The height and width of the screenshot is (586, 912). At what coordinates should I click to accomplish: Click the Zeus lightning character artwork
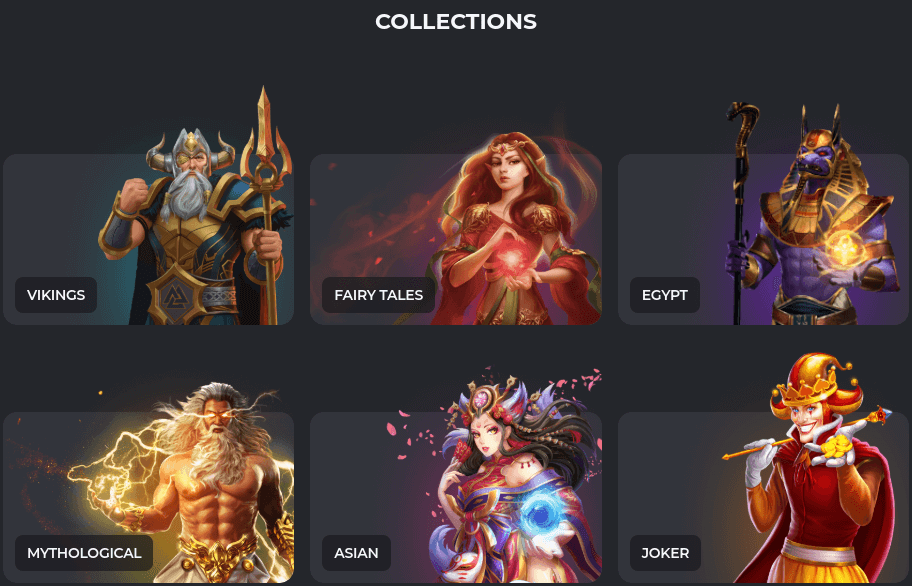[198, 483]
